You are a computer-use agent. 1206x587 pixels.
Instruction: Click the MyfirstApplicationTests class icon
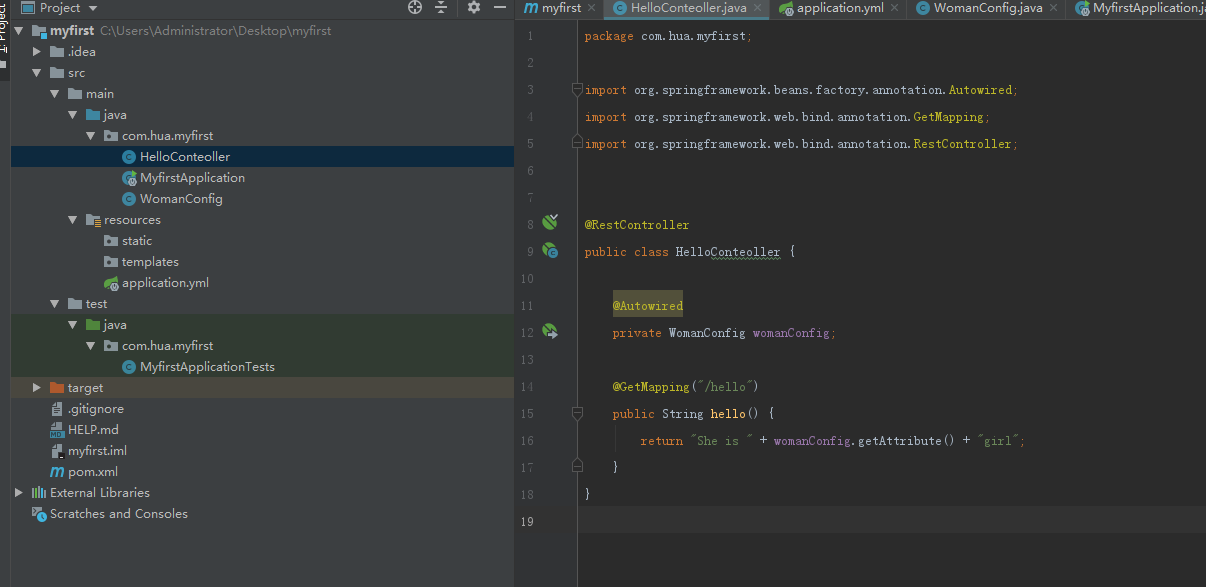[x=129, y=367]
